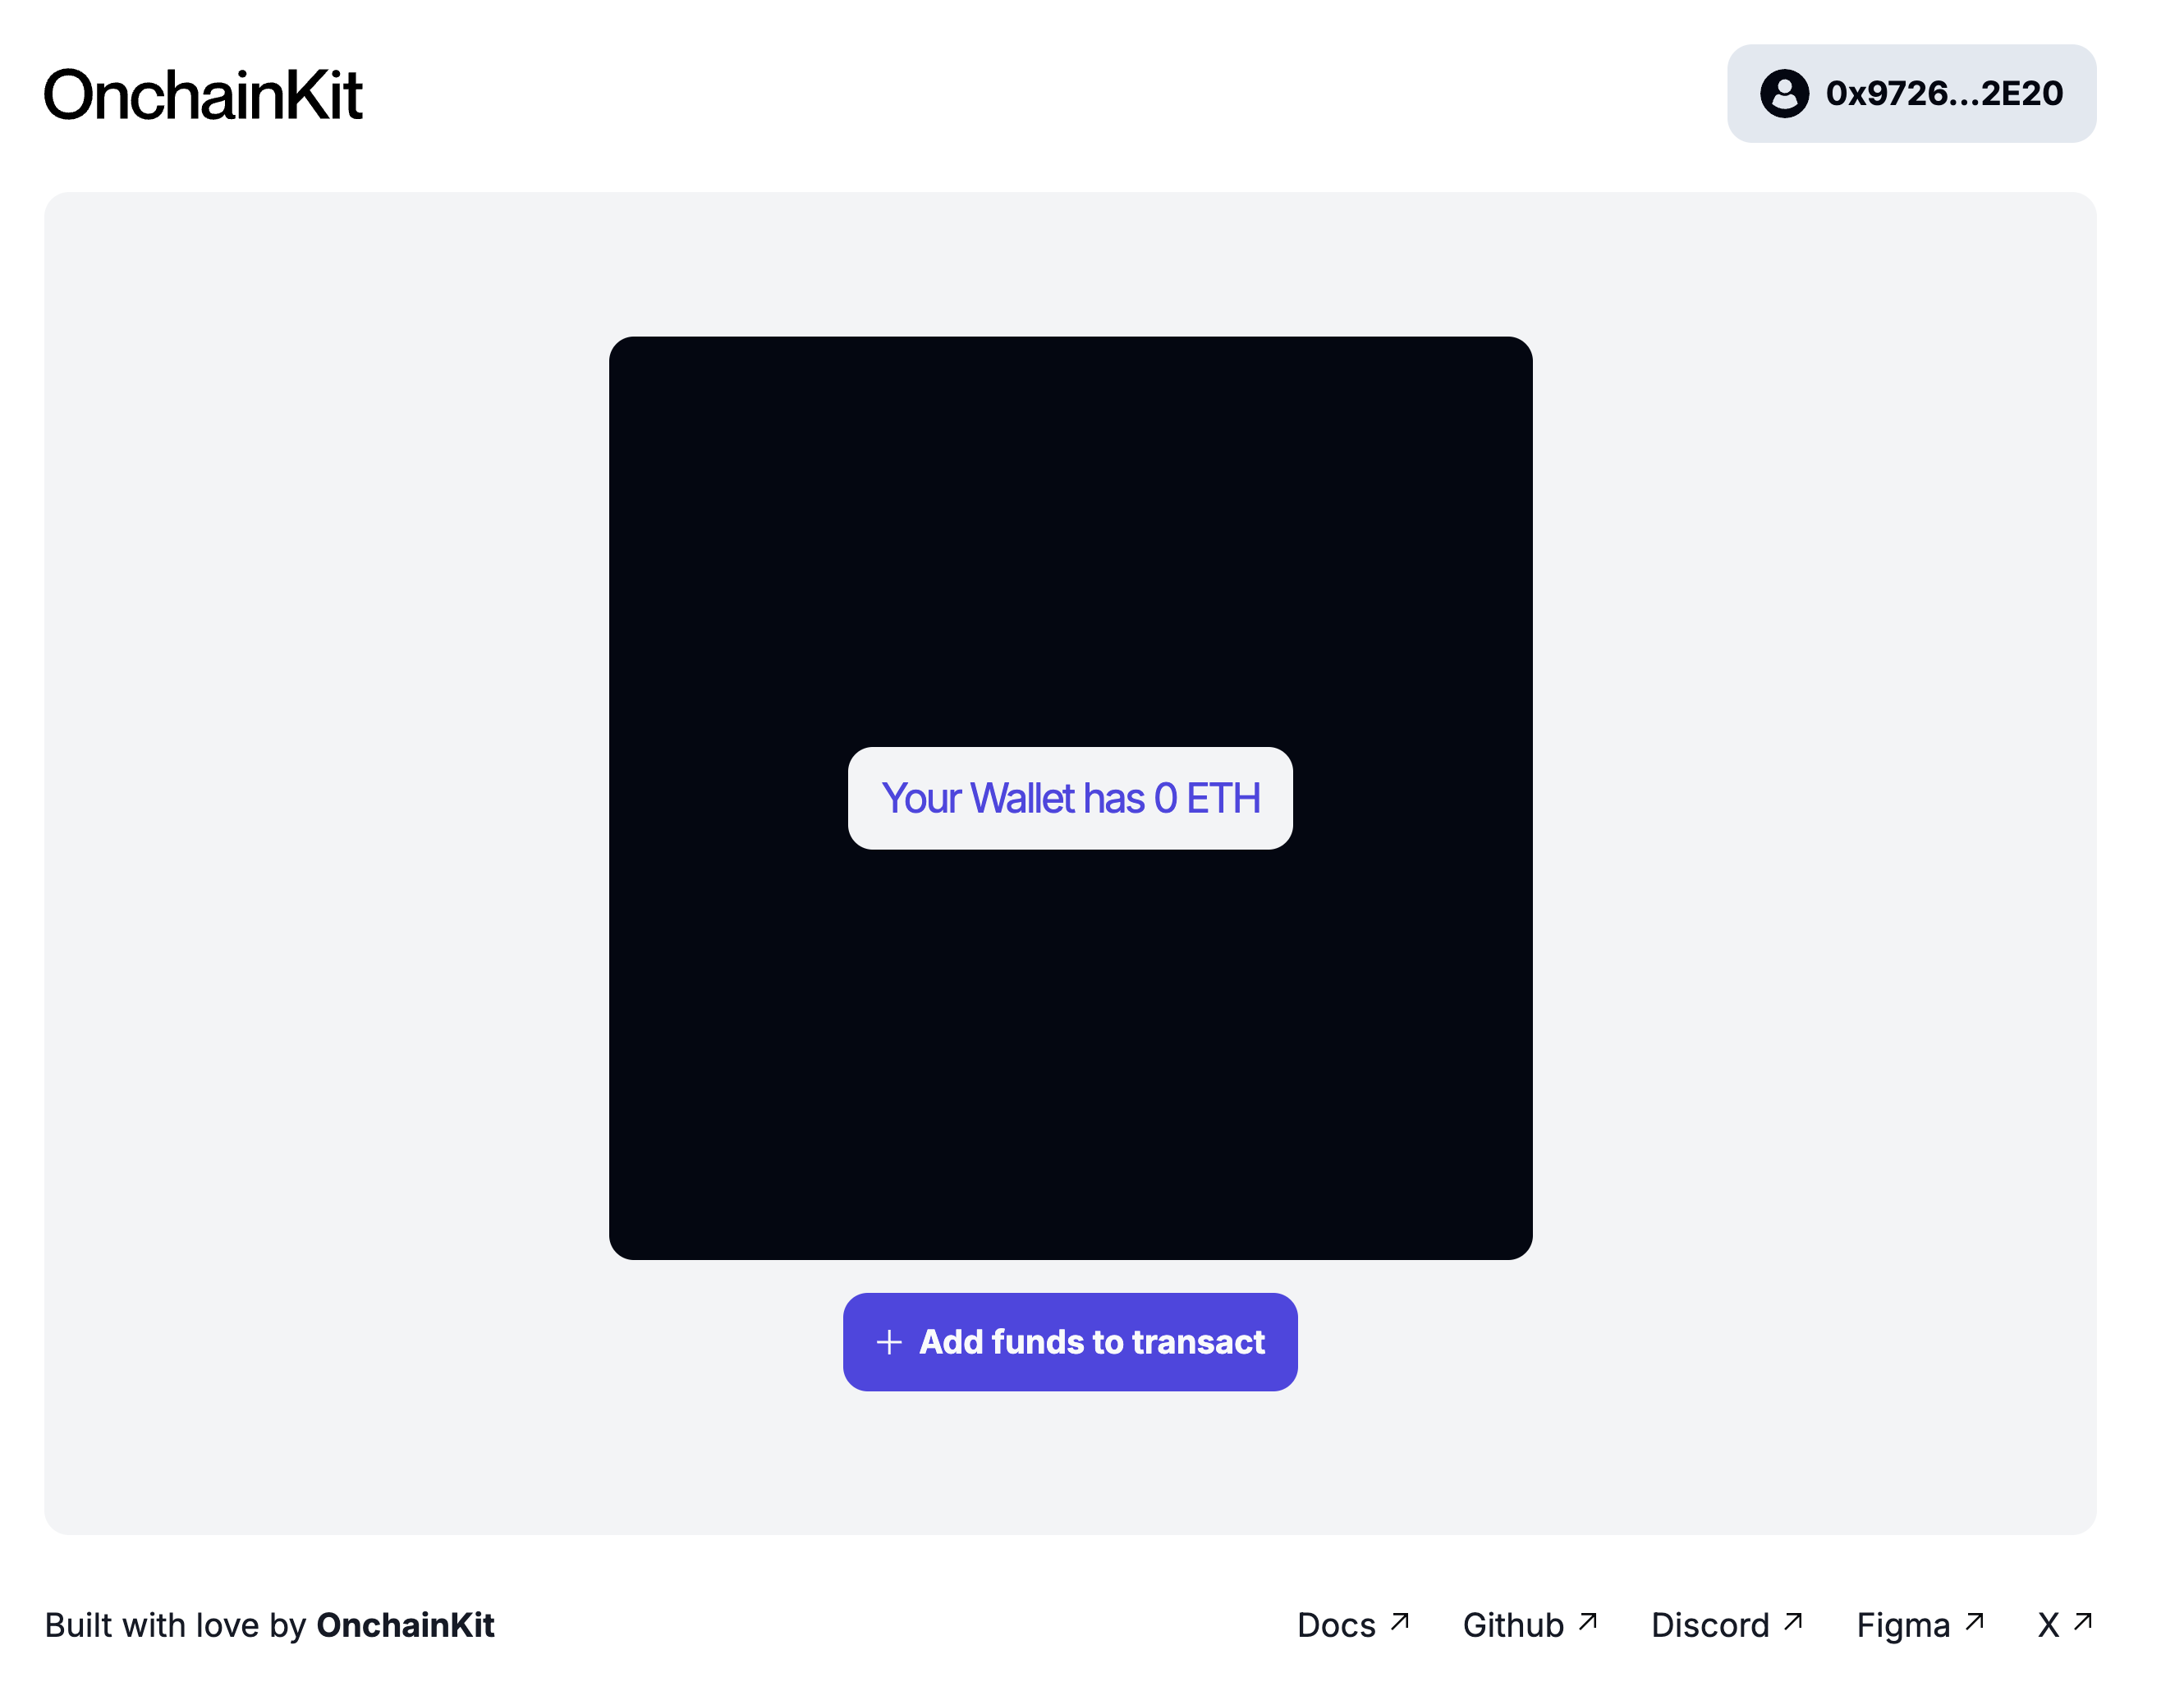2184x1691 pixels.
Task: Click the Your Wallet has 0 ETH label
Action: click(1069, 798)
